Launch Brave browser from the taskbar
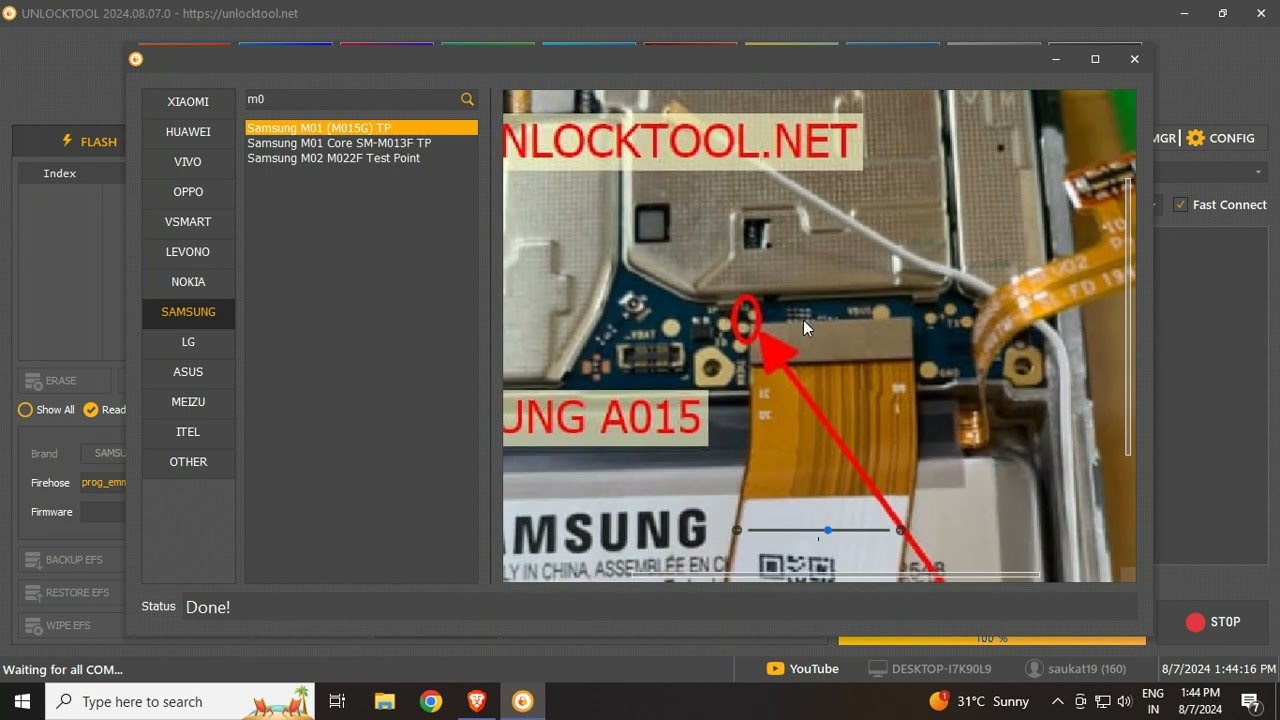 coord(477,702)
